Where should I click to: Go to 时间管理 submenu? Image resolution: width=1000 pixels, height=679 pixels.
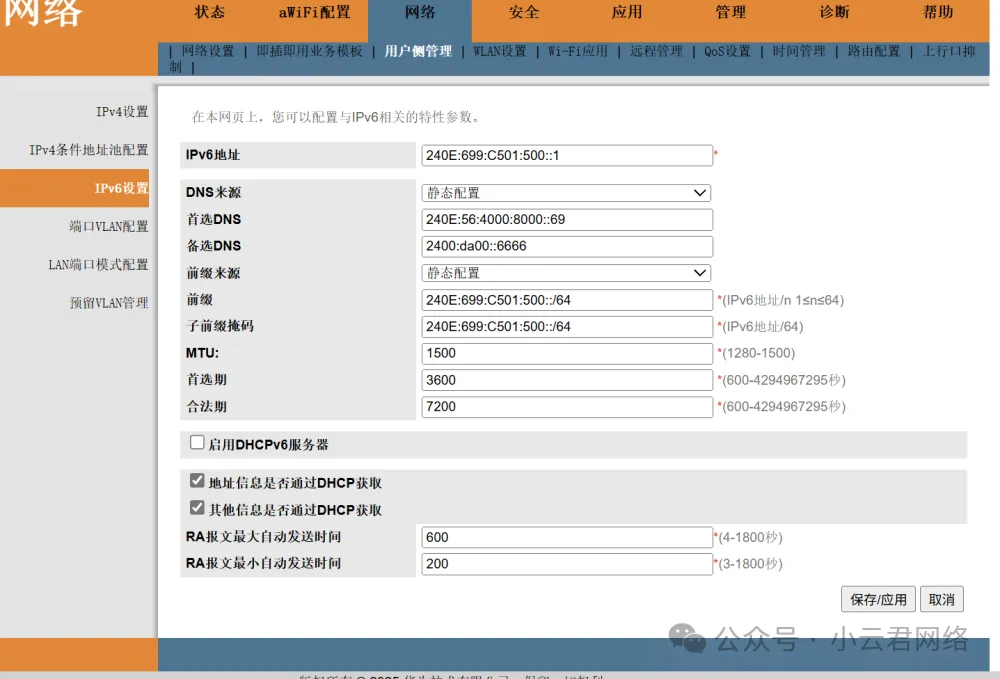(799, 51)
